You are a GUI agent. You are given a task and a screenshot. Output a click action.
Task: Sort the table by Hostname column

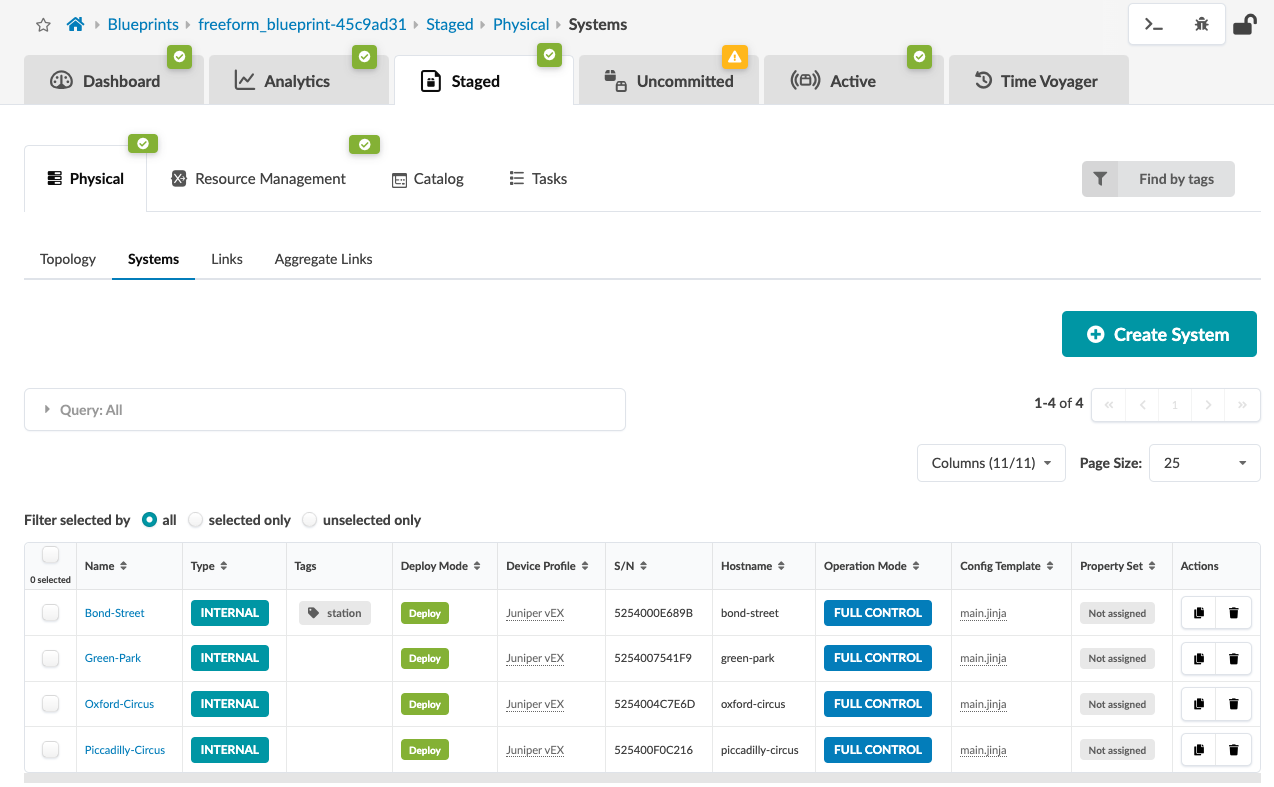752,566
